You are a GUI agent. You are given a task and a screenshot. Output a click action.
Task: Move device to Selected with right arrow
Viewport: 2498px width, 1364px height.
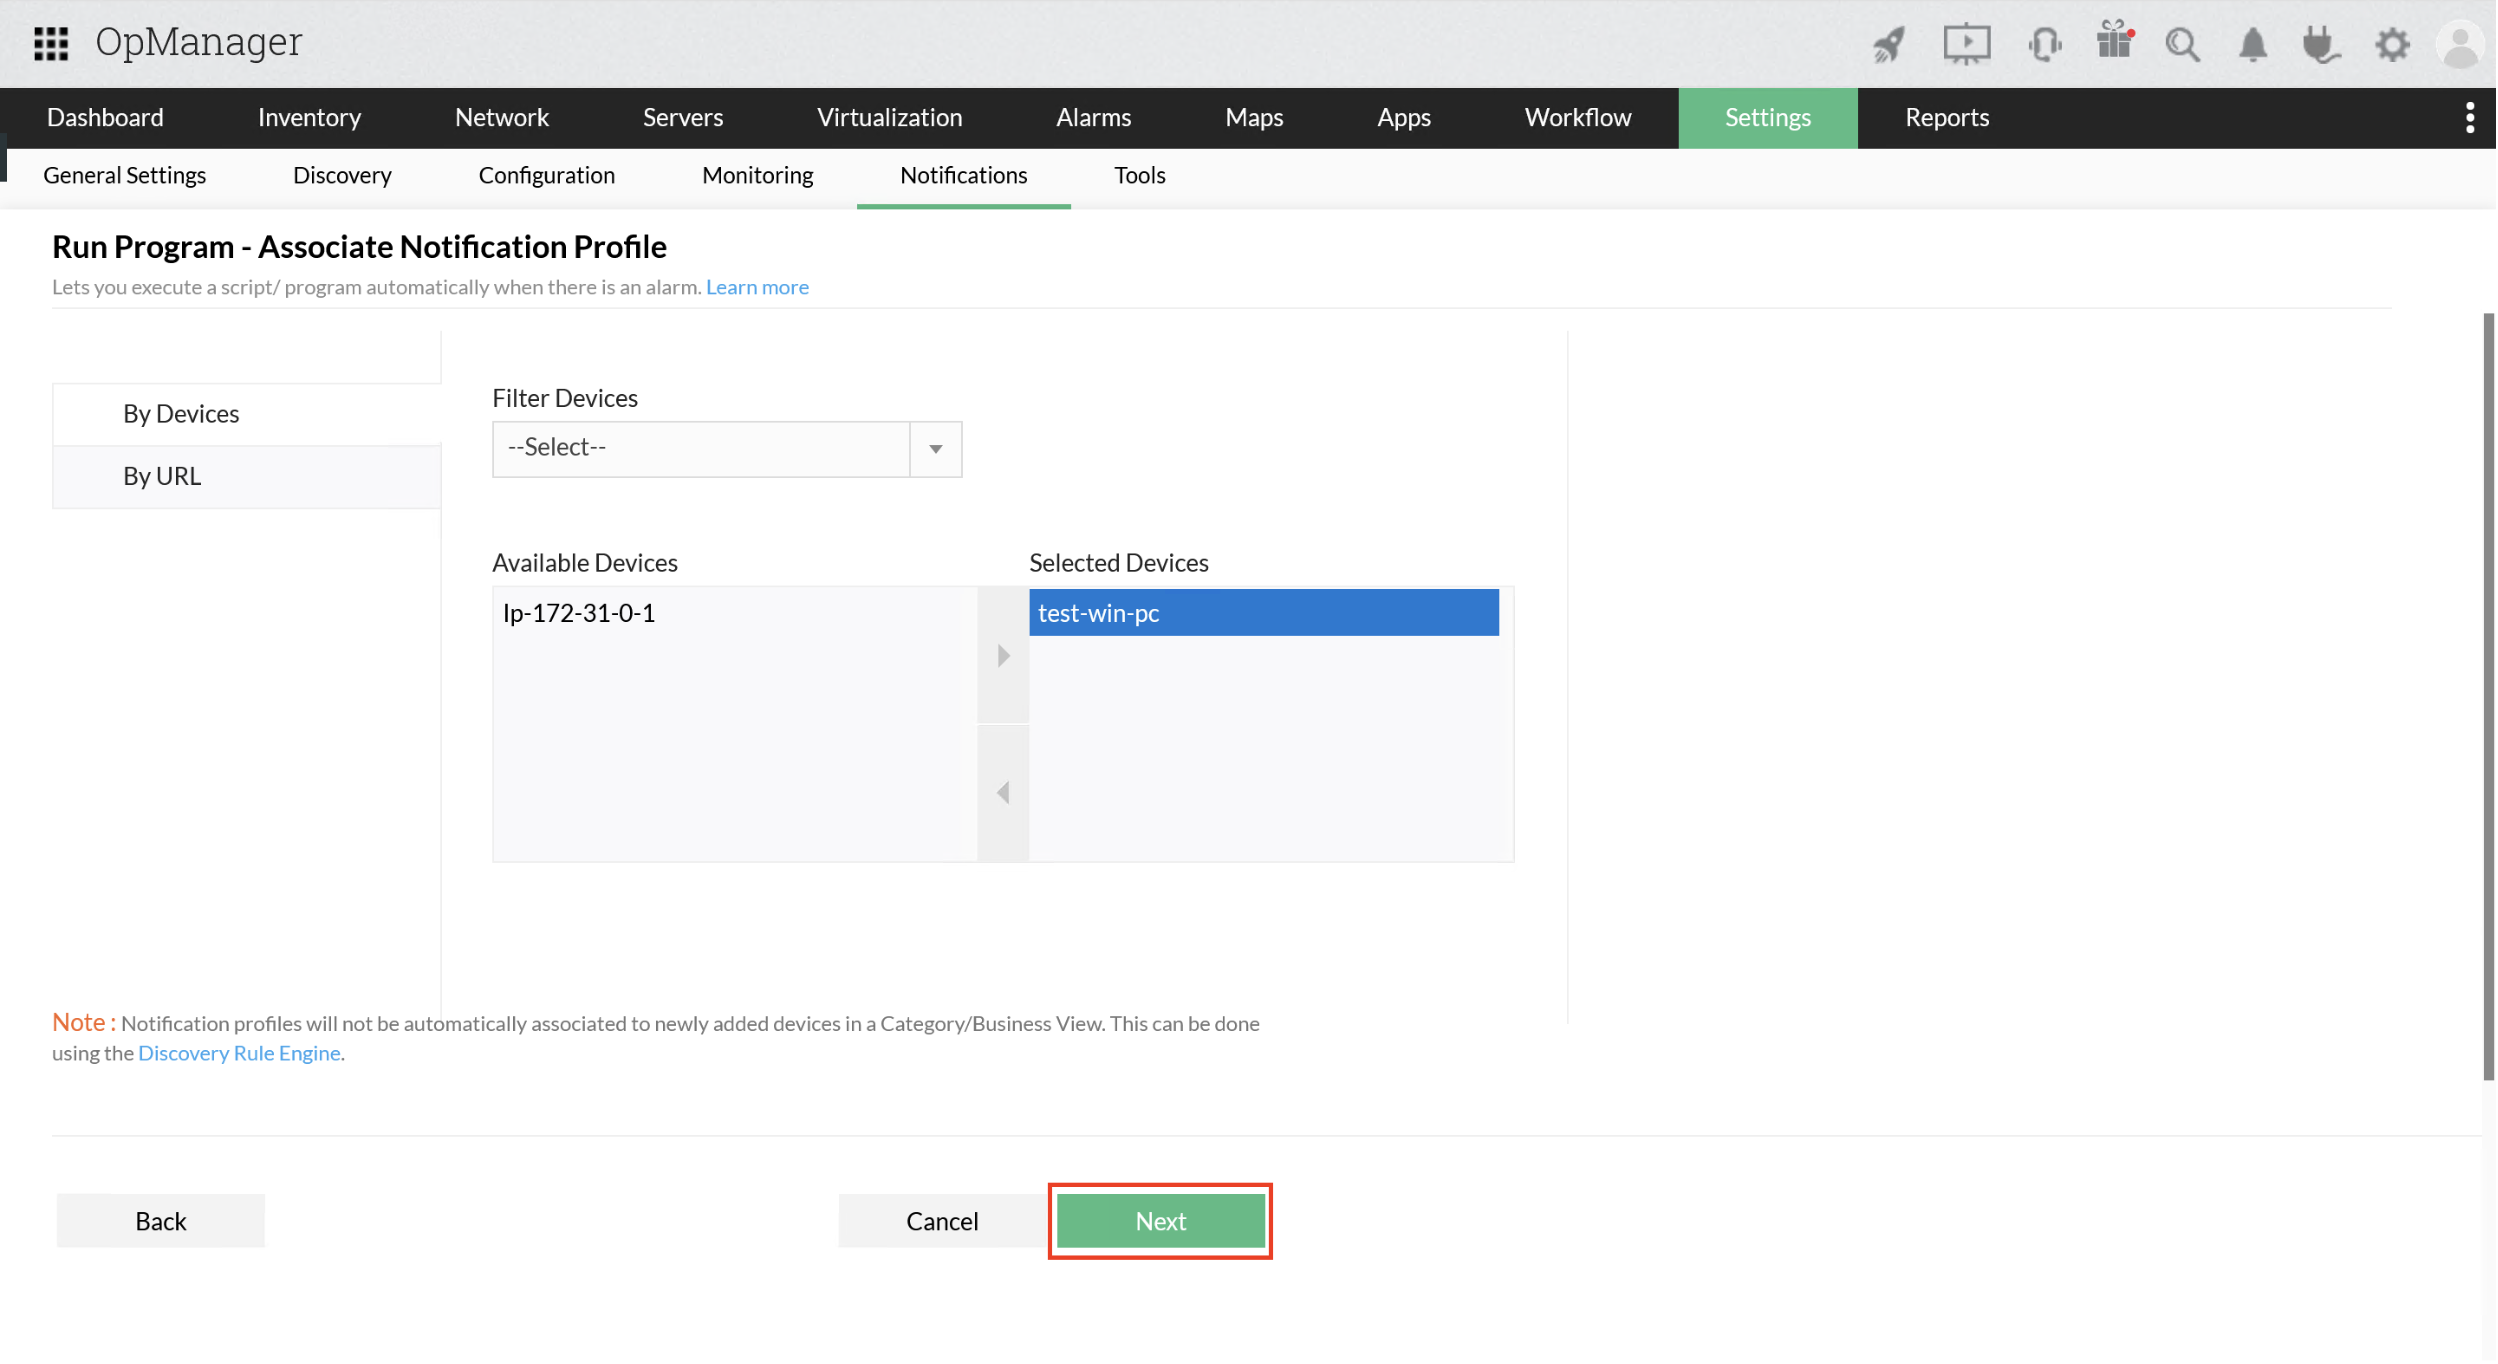(x=1003, y=656)
